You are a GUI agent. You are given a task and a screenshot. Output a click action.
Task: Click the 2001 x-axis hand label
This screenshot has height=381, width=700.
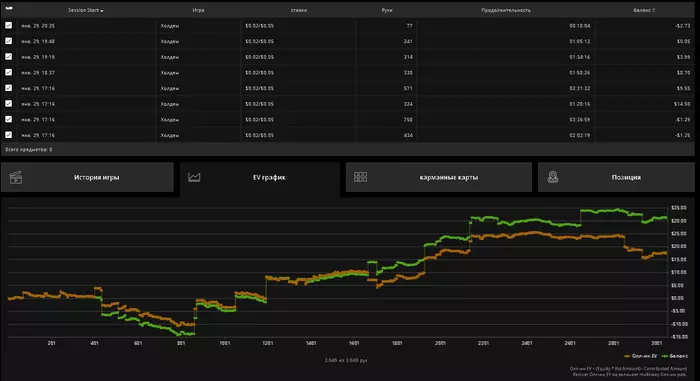440,343
